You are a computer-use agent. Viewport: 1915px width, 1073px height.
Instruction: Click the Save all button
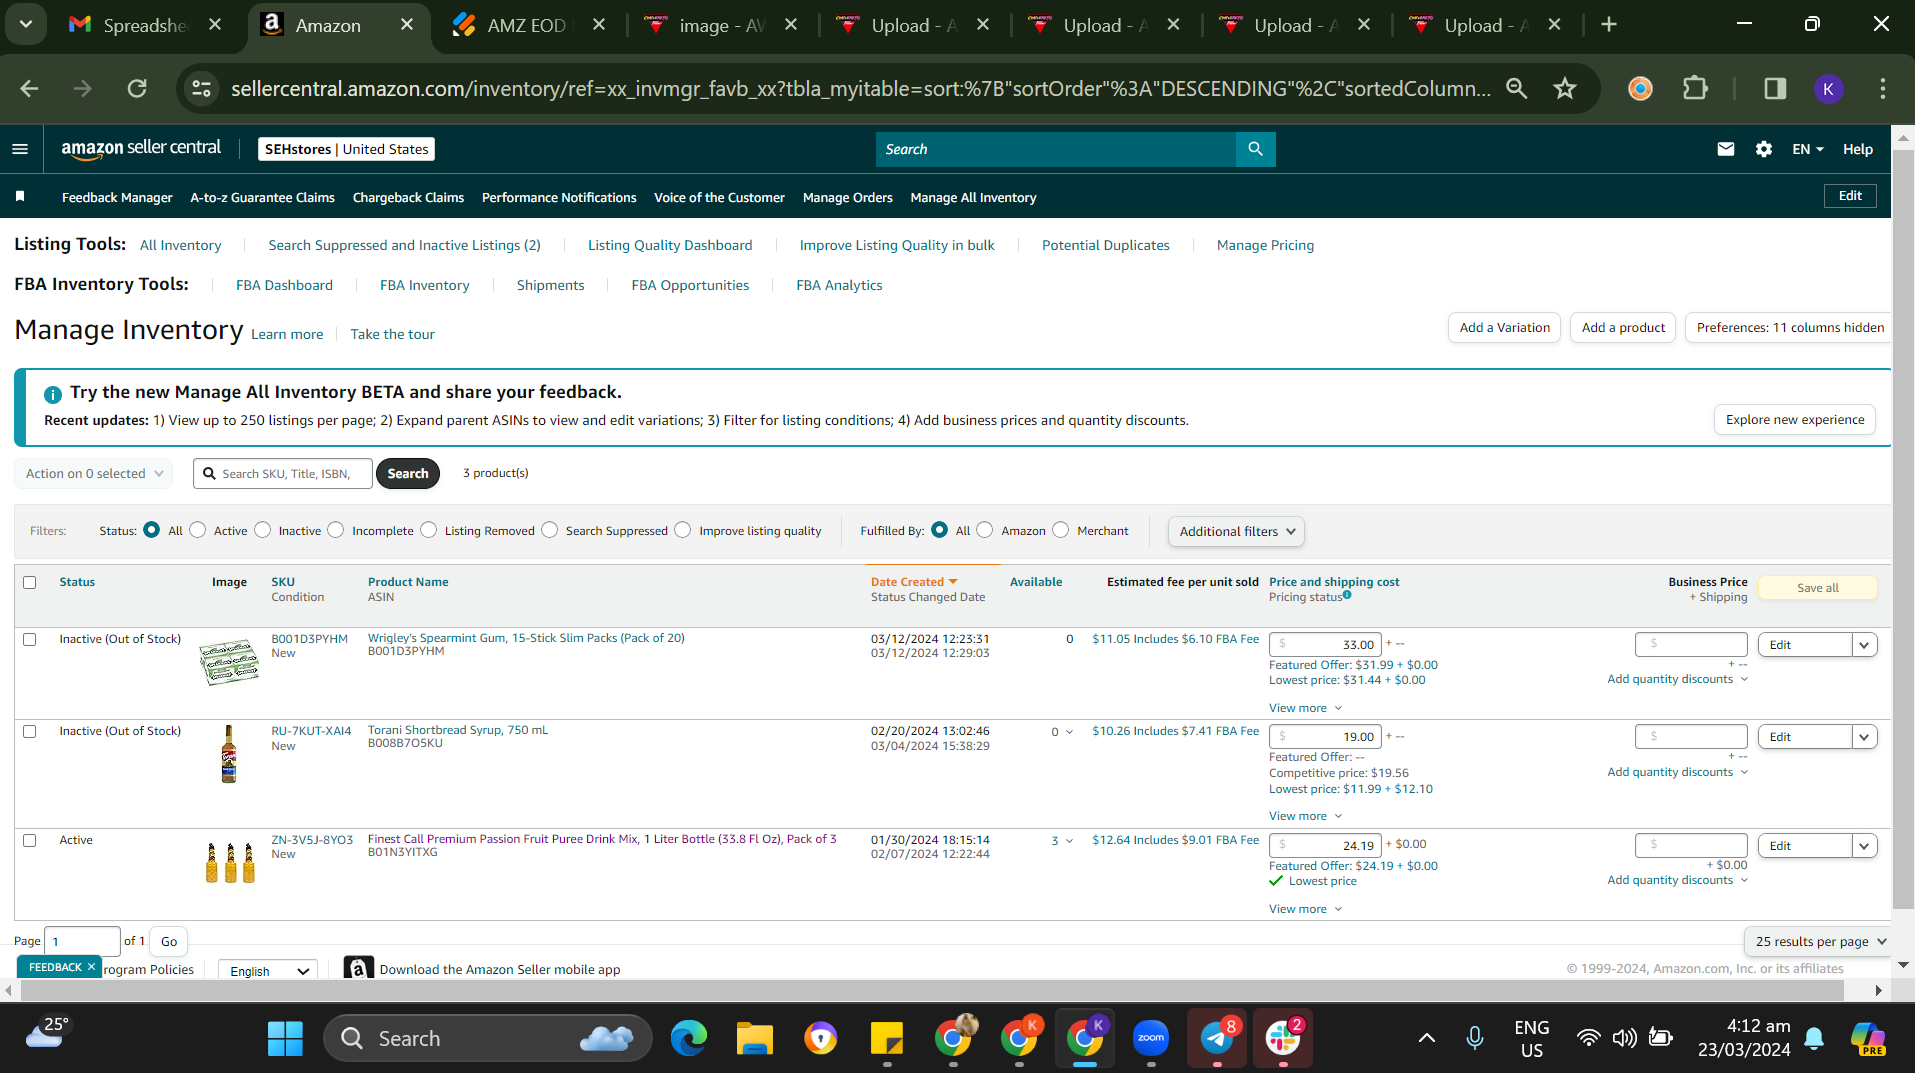(x=1817, y=588)
